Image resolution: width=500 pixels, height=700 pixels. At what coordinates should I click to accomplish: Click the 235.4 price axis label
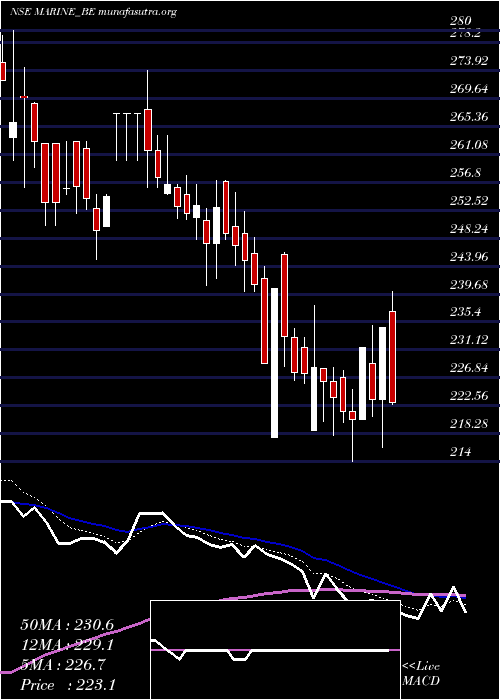point(465,312)
